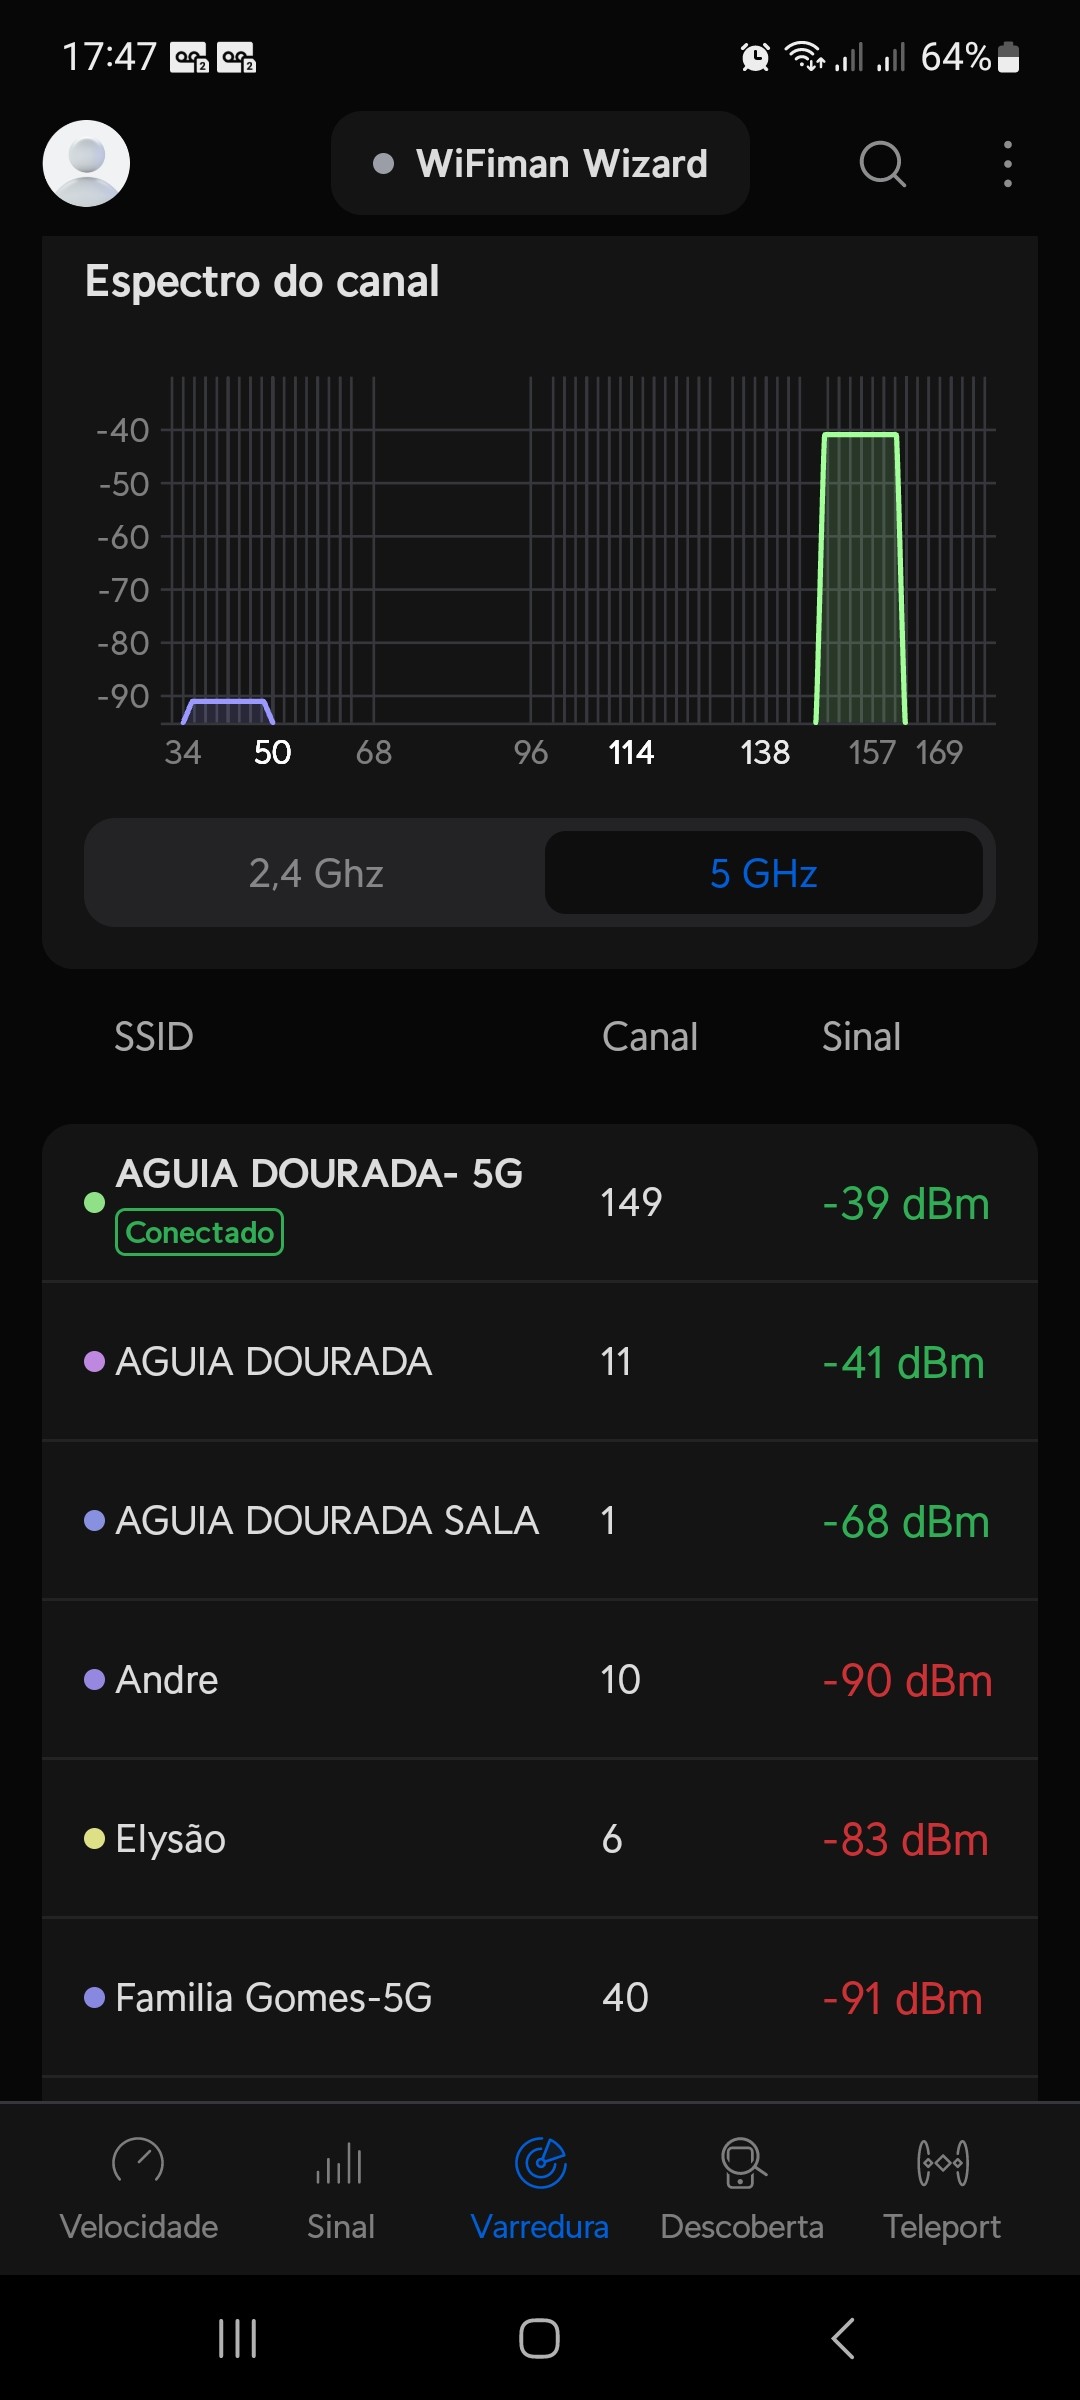The height and width of the screenshot is (2400, 1080).
Task: Open the WiFiman Wizard button
Action: tap(540, 163)
